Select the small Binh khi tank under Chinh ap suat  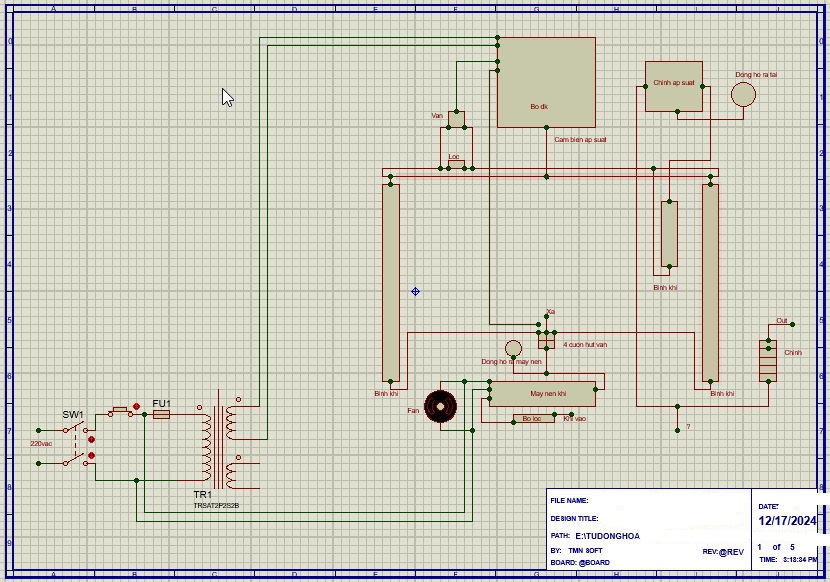pos(669,234)
